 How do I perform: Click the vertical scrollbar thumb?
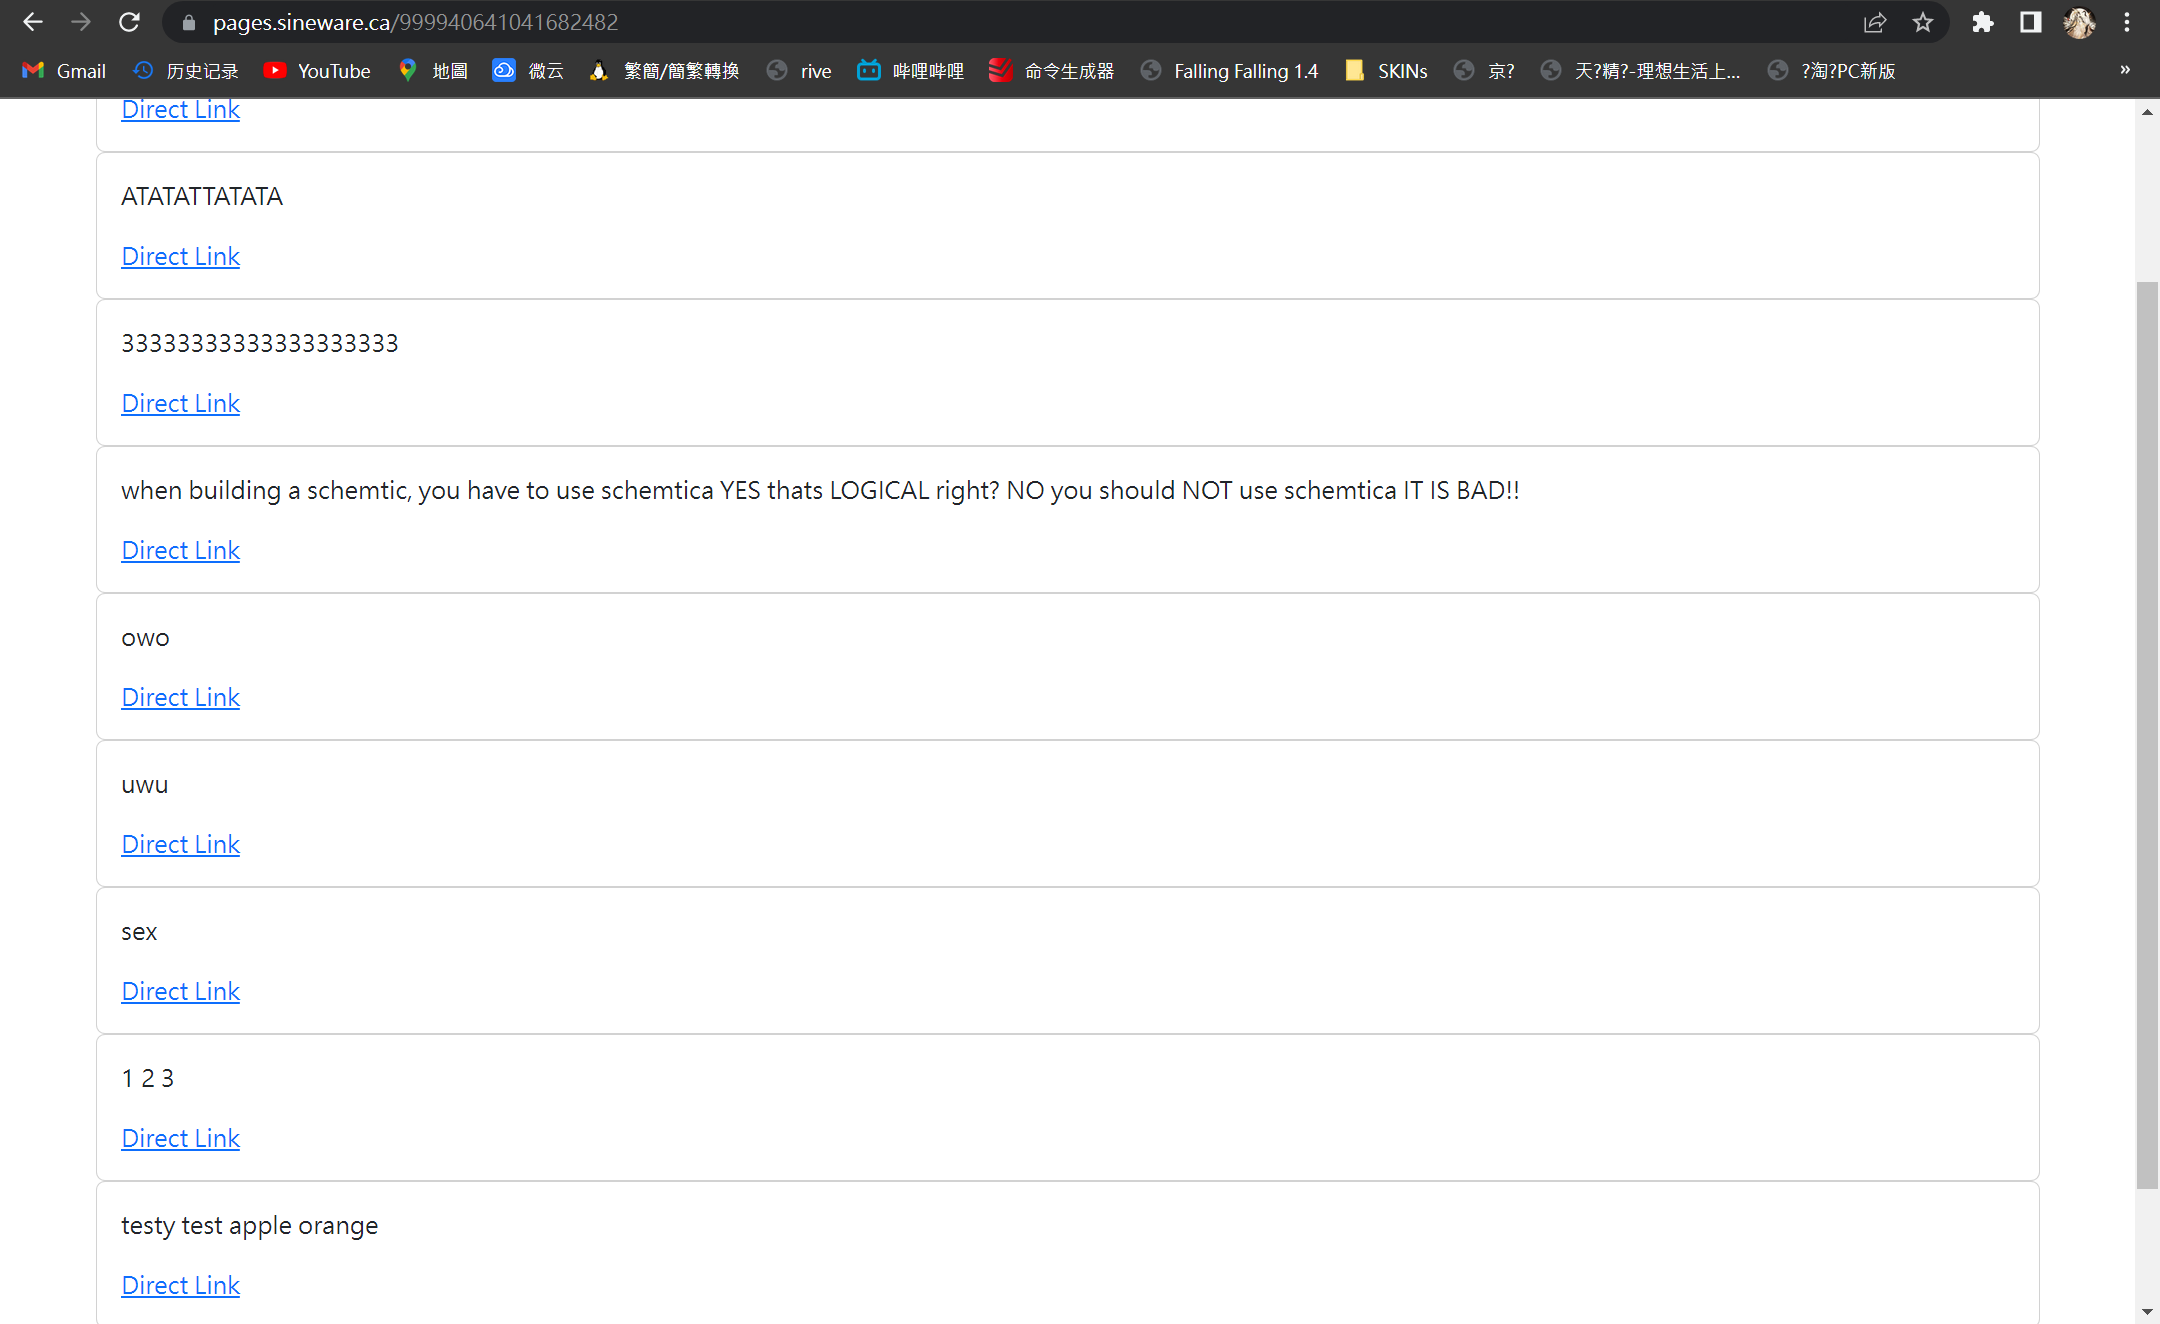2147,735
